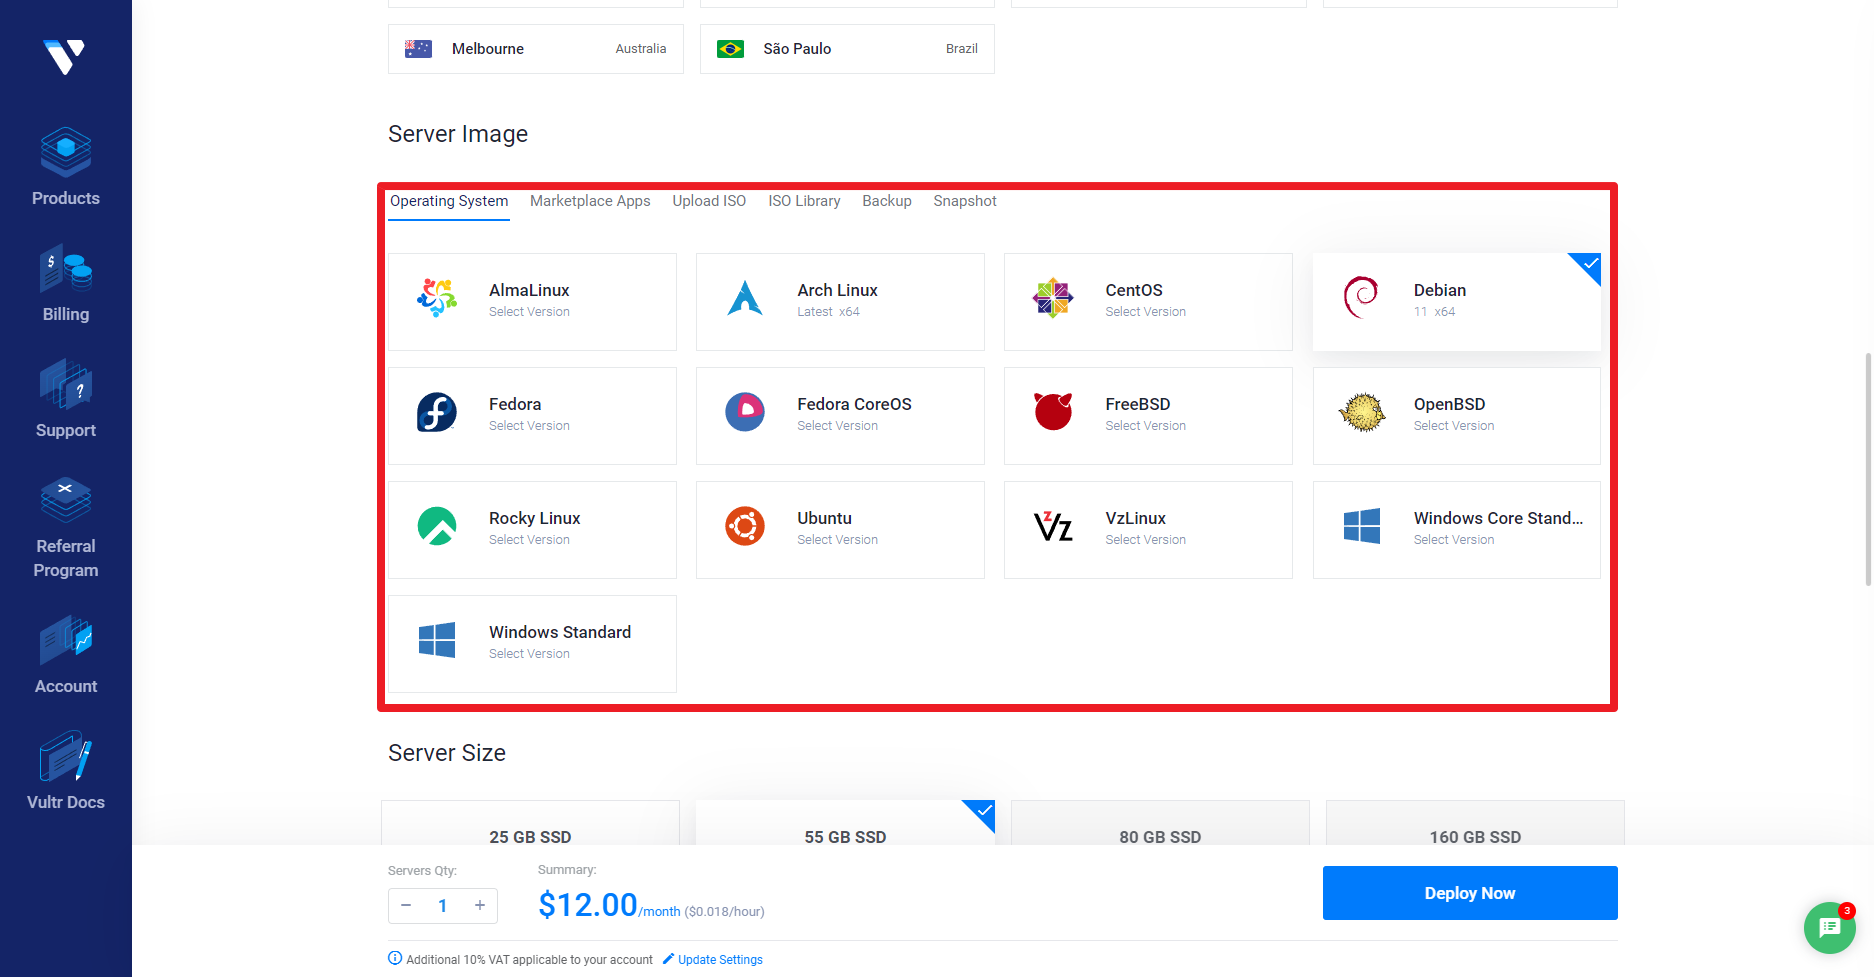The image size is (1874, 977).
Task: Click the Deploy Now button
Action: (1470, 893)
